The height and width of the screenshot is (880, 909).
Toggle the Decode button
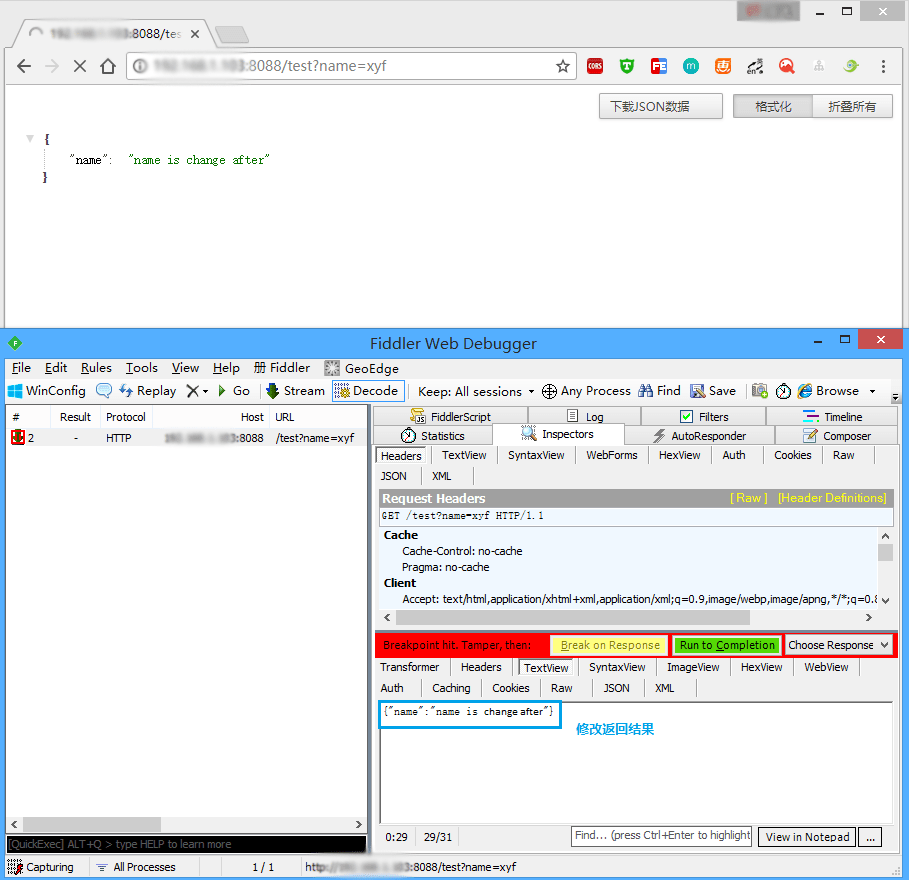tap(368, 391)
